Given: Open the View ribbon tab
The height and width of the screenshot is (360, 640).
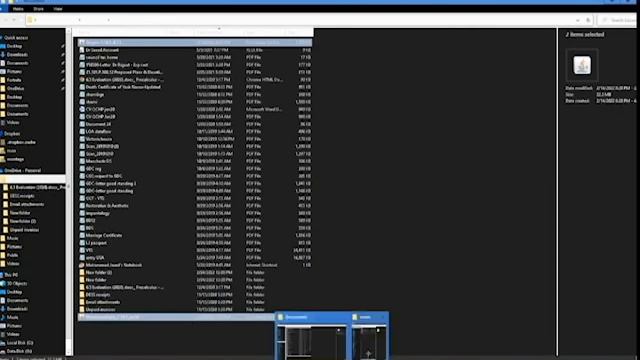Looking at the screenshot, I should click(x=58, y=9).
